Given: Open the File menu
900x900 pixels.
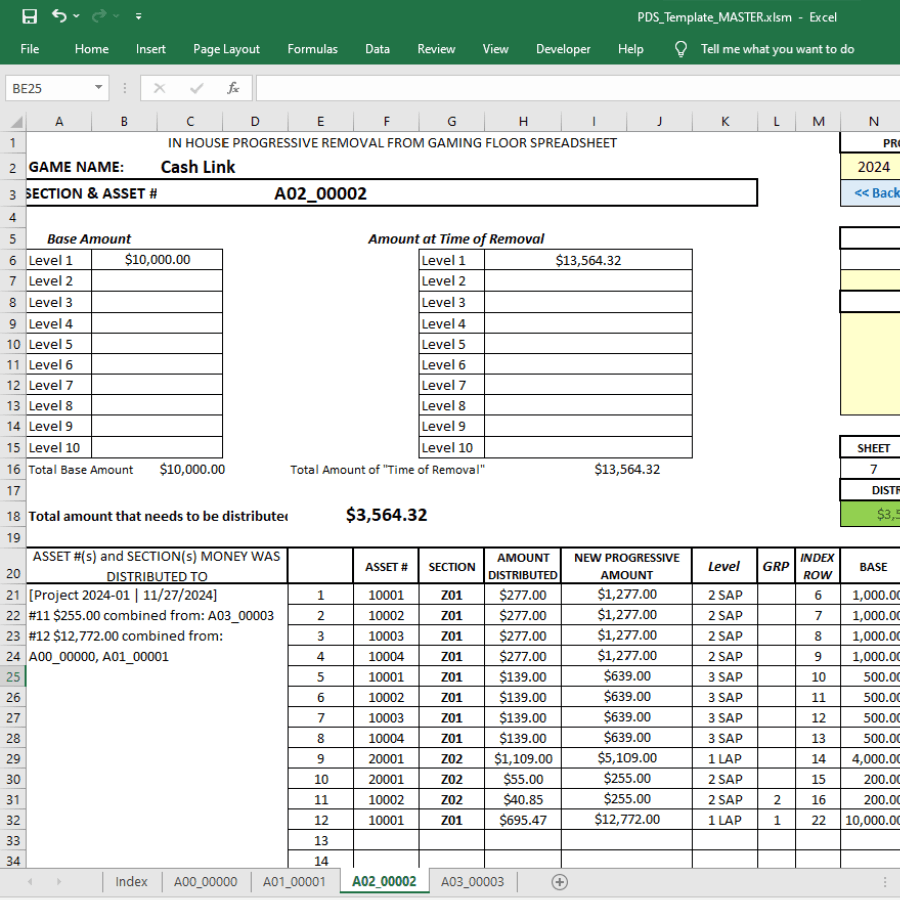Looking at the screenshot, I should point(30,49).
